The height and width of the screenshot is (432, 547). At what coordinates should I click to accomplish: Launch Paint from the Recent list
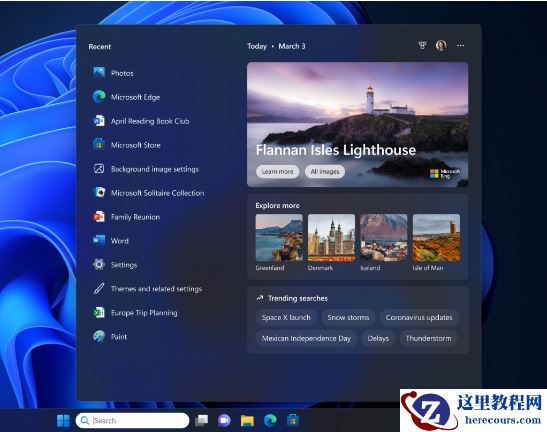pos(110,336)
